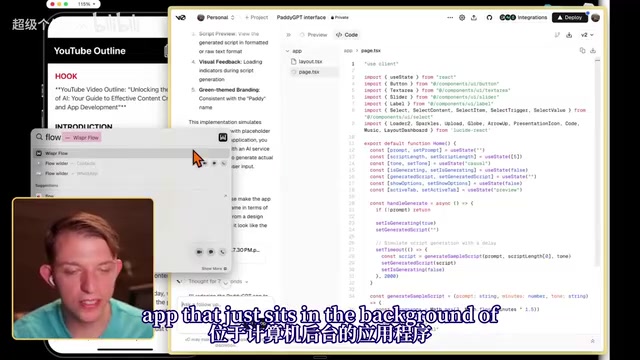Image resolution: width=640 pixels, height=360 pixels.
Task: Open the three-dot more options menu
Action: coord(450,18)
